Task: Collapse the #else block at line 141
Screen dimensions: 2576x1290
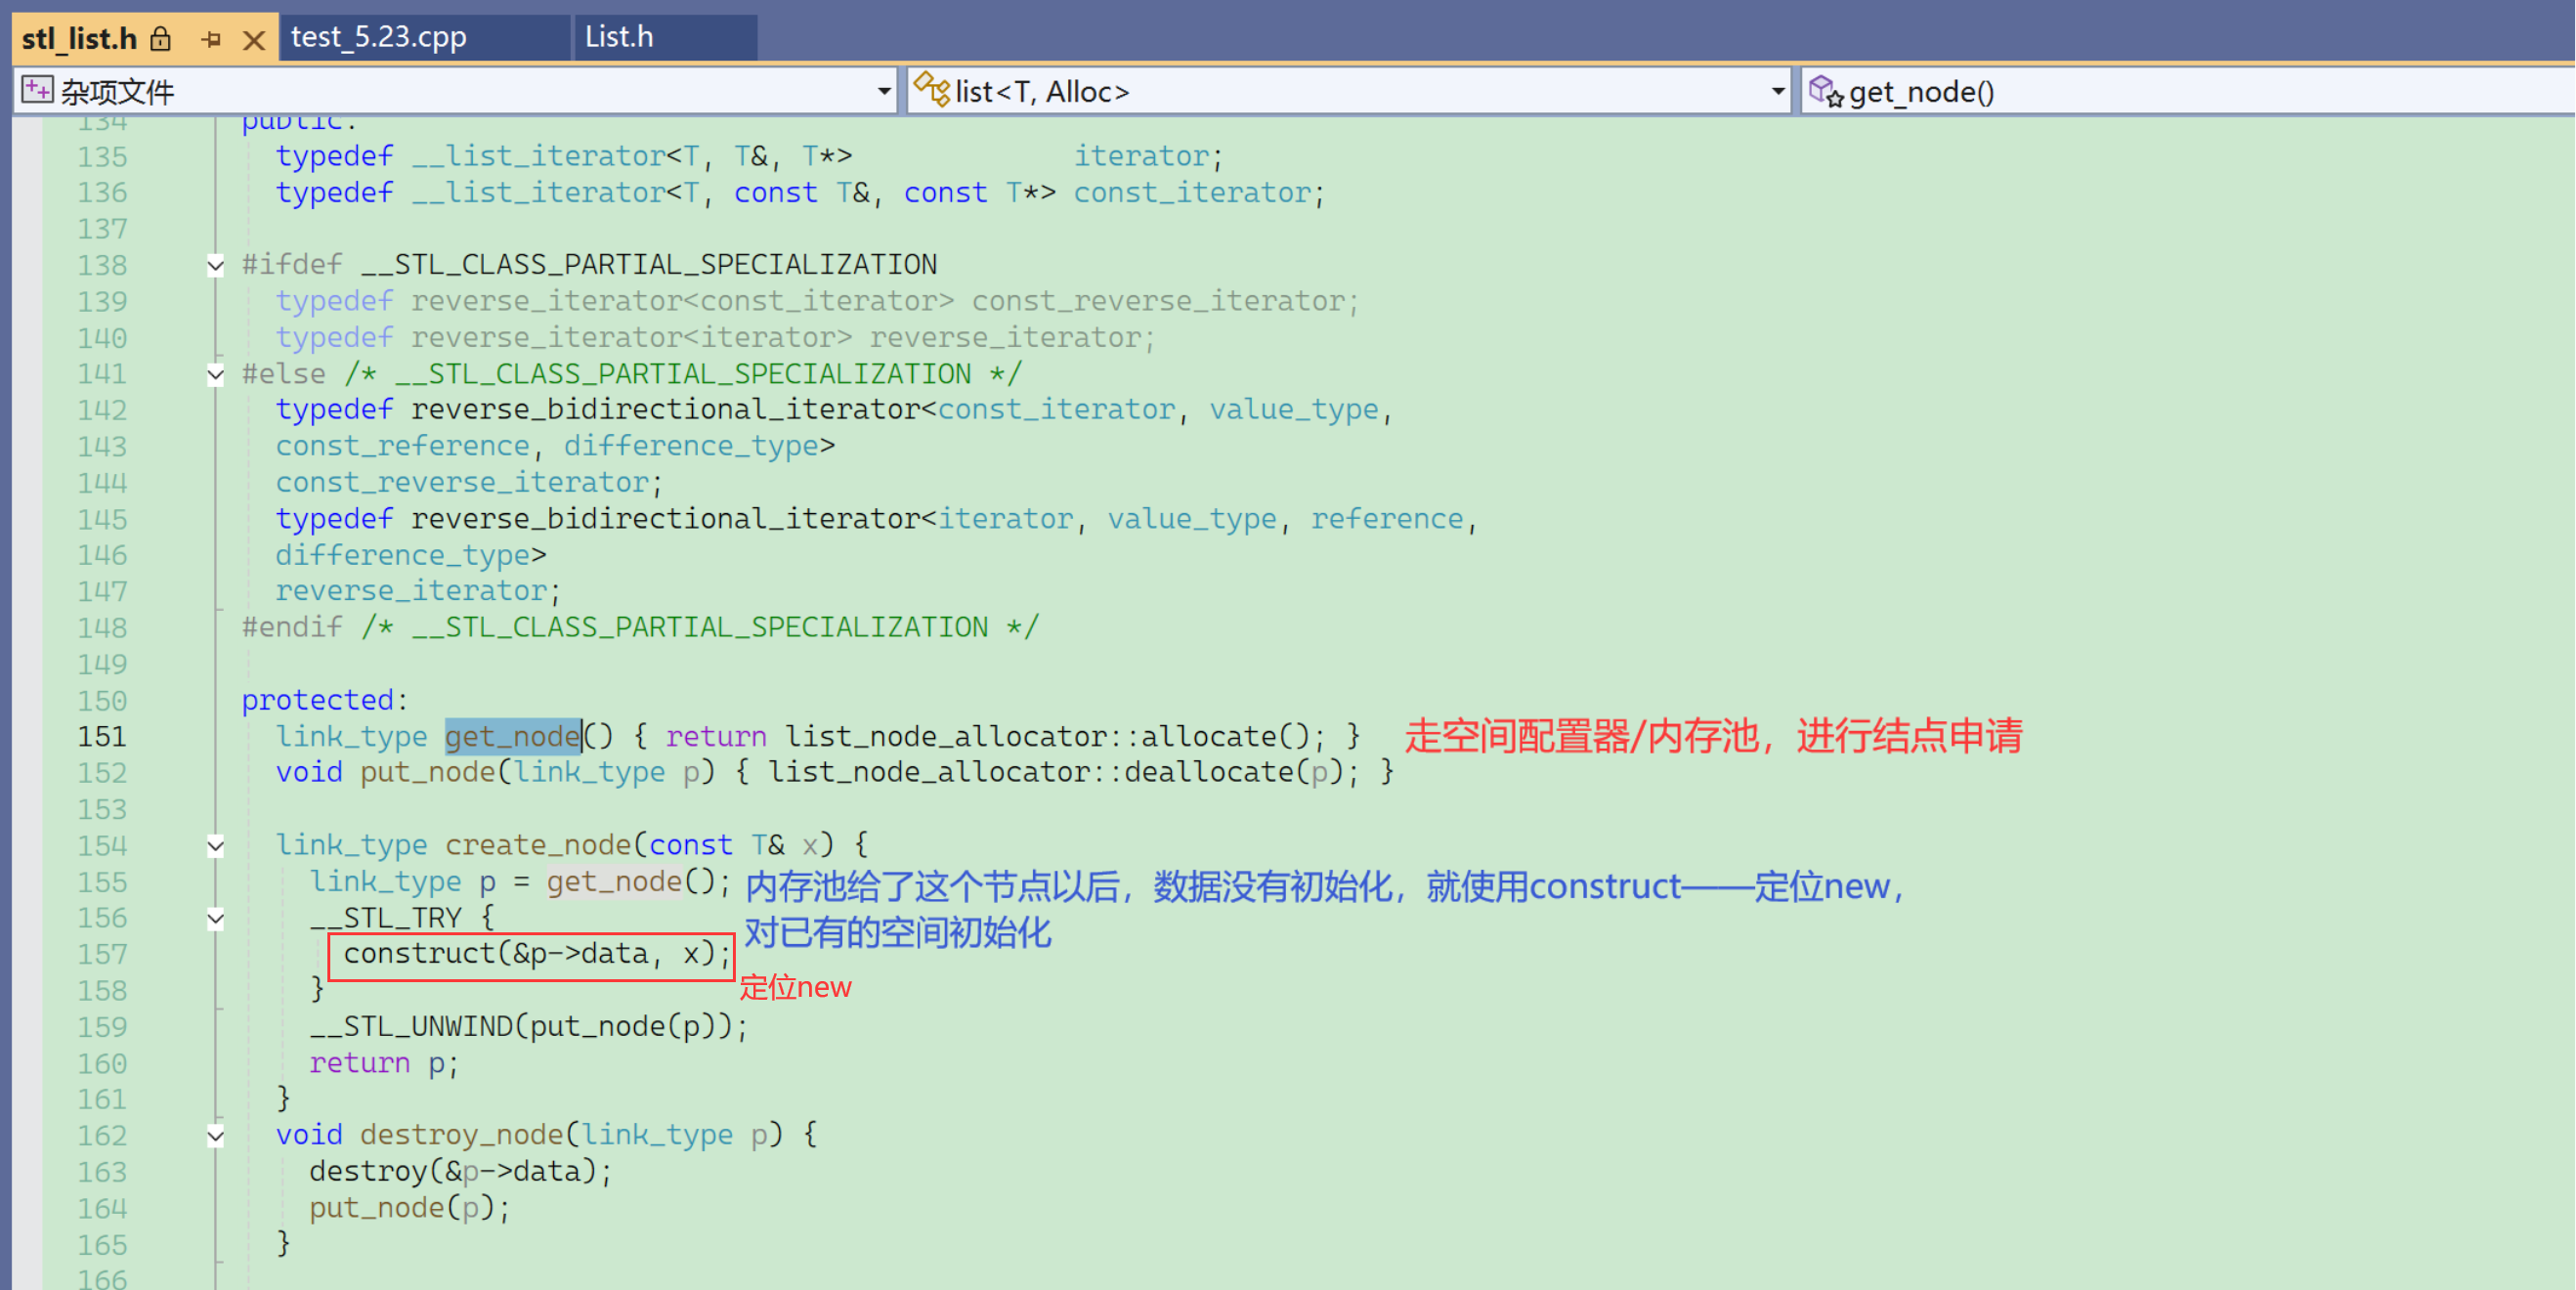Action: click(215, 375)
